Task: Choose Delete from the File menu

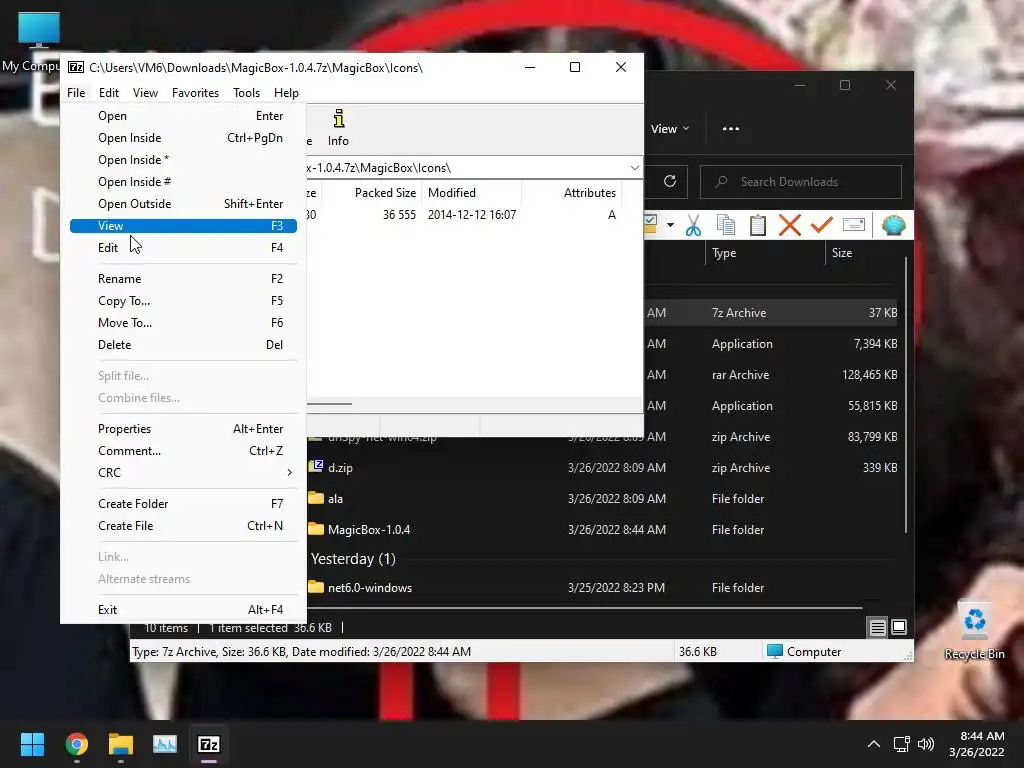Action: point(183,345)
